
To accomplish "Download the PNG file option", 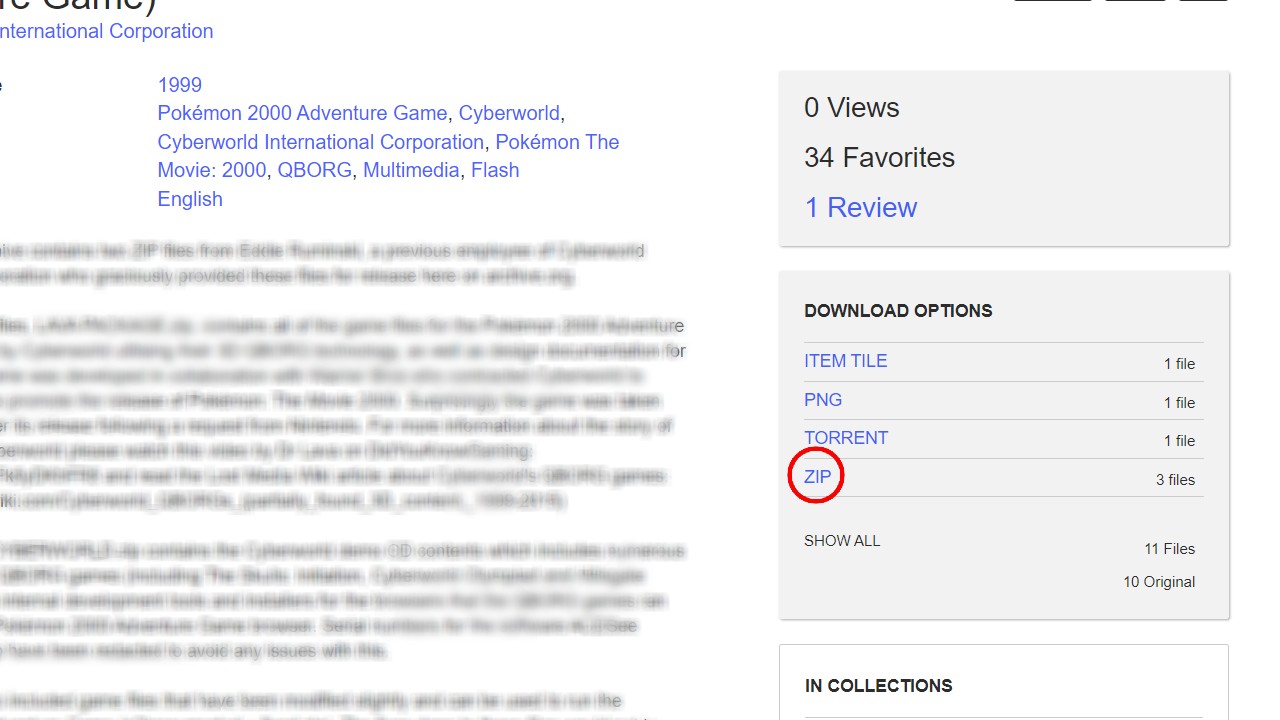I will coord(823,400).
